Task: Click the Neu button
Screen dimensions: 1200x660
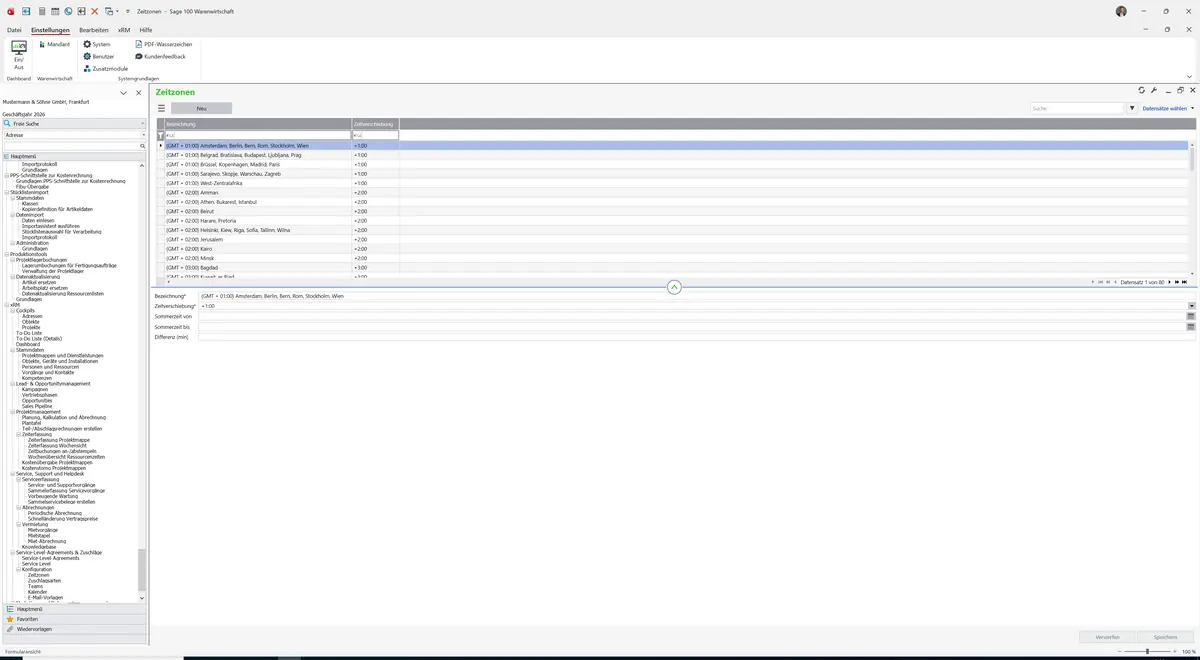Action: [201, 108]
